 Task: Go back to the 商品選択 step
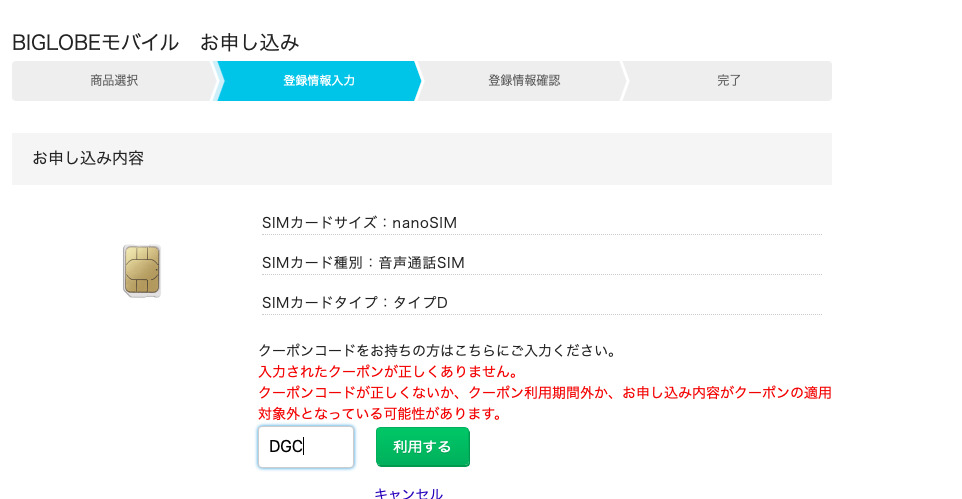point(114,81)
